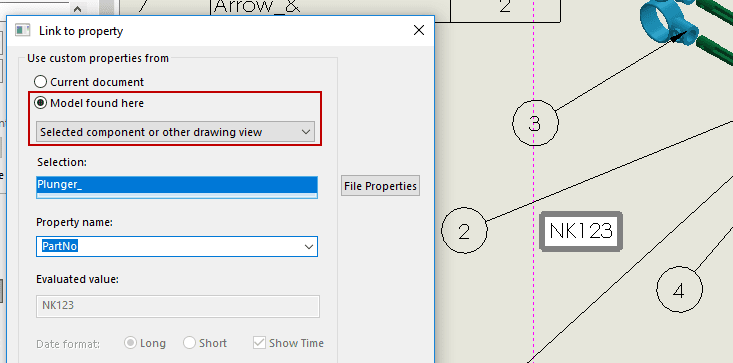733x363 pixels.
Task: Click the Plunger_ item in Selection list
Action: click(177, 185)
